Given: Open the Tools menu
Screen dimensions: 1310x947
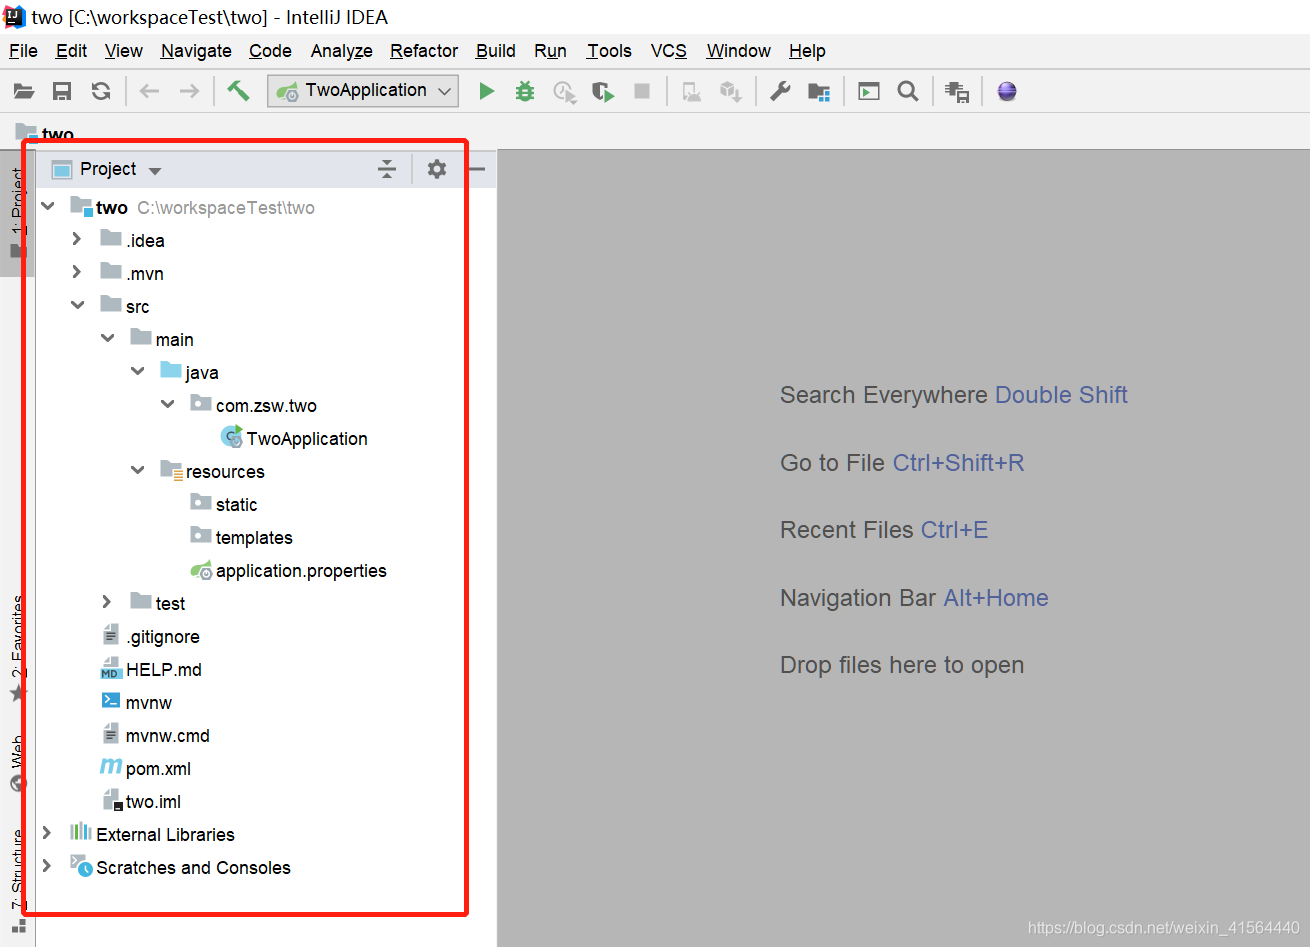Looking at the screenshot, I should (x=609, y=51).
